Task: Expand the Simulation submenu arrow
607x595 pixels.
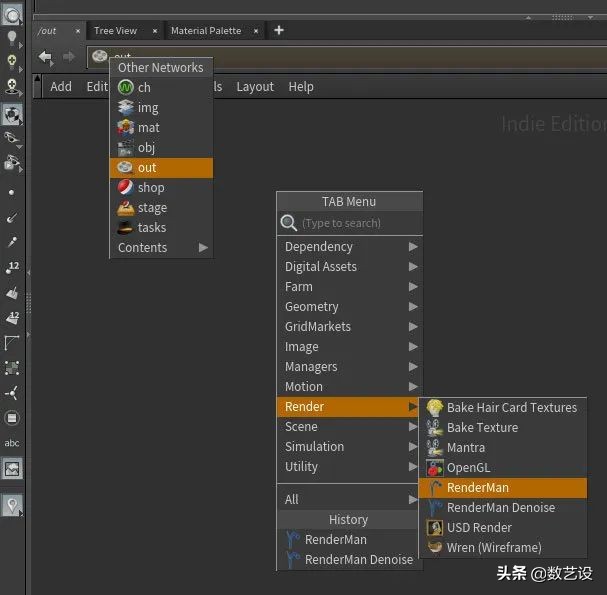Action: [412, 446]
